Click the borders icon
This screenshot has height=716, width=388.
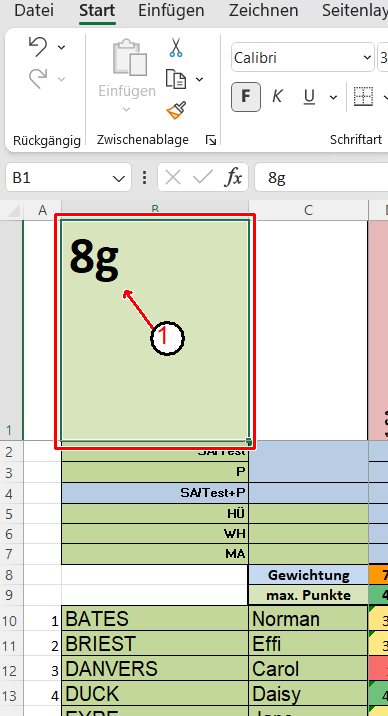(363, 97)
